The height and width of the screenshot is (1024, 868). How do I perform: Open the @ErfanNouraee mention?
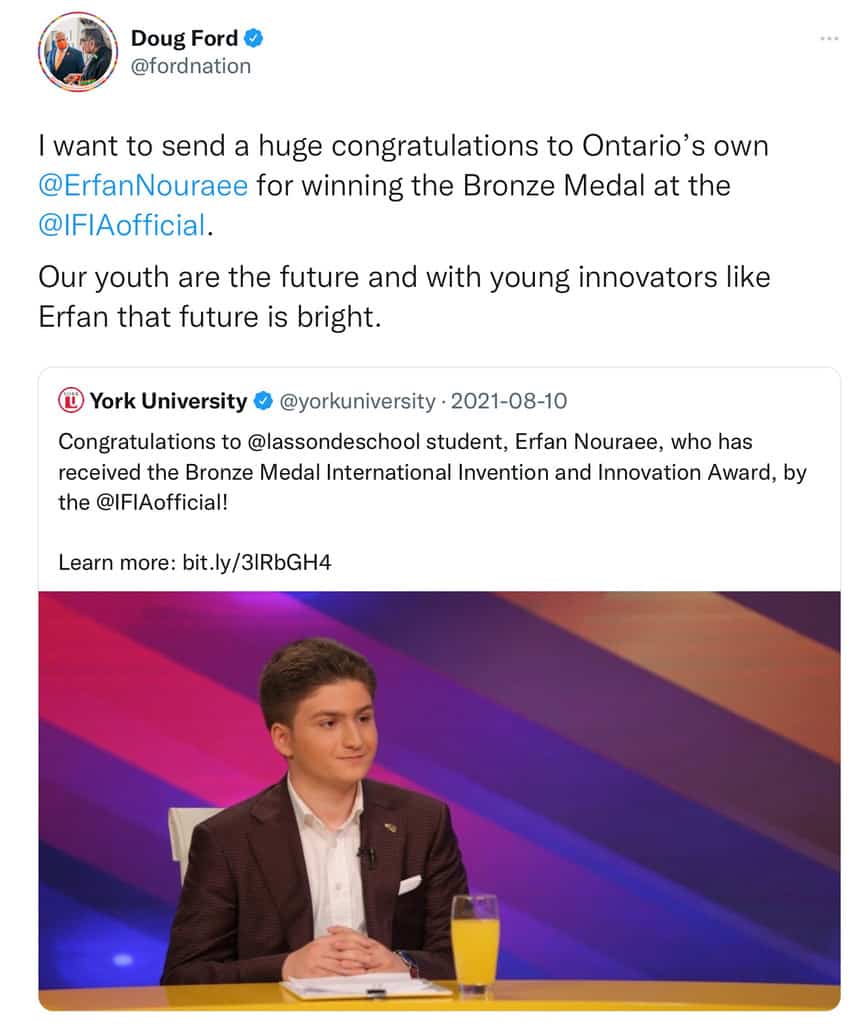tap(143, 185)
